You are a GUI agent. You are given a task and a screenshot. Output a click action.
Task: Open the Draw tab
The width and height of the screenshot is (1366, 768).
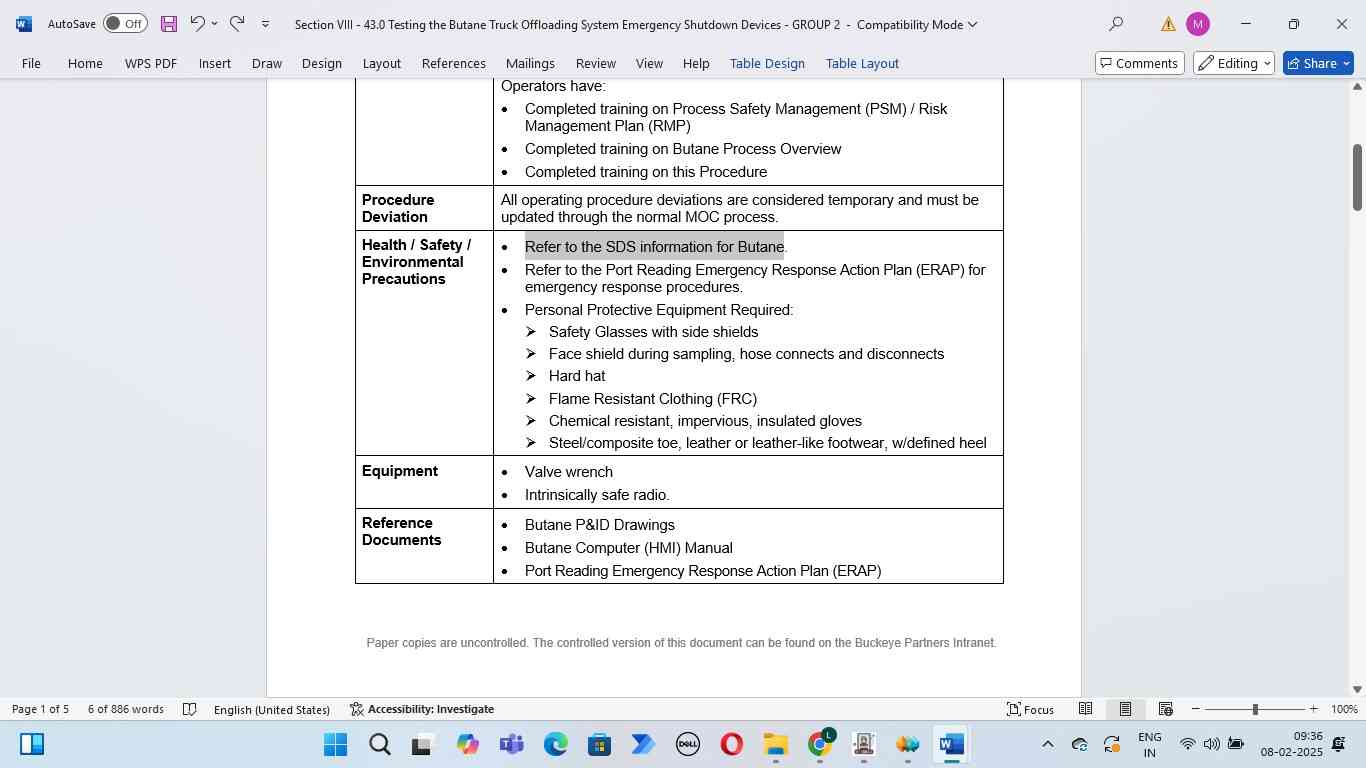[266, 63]
